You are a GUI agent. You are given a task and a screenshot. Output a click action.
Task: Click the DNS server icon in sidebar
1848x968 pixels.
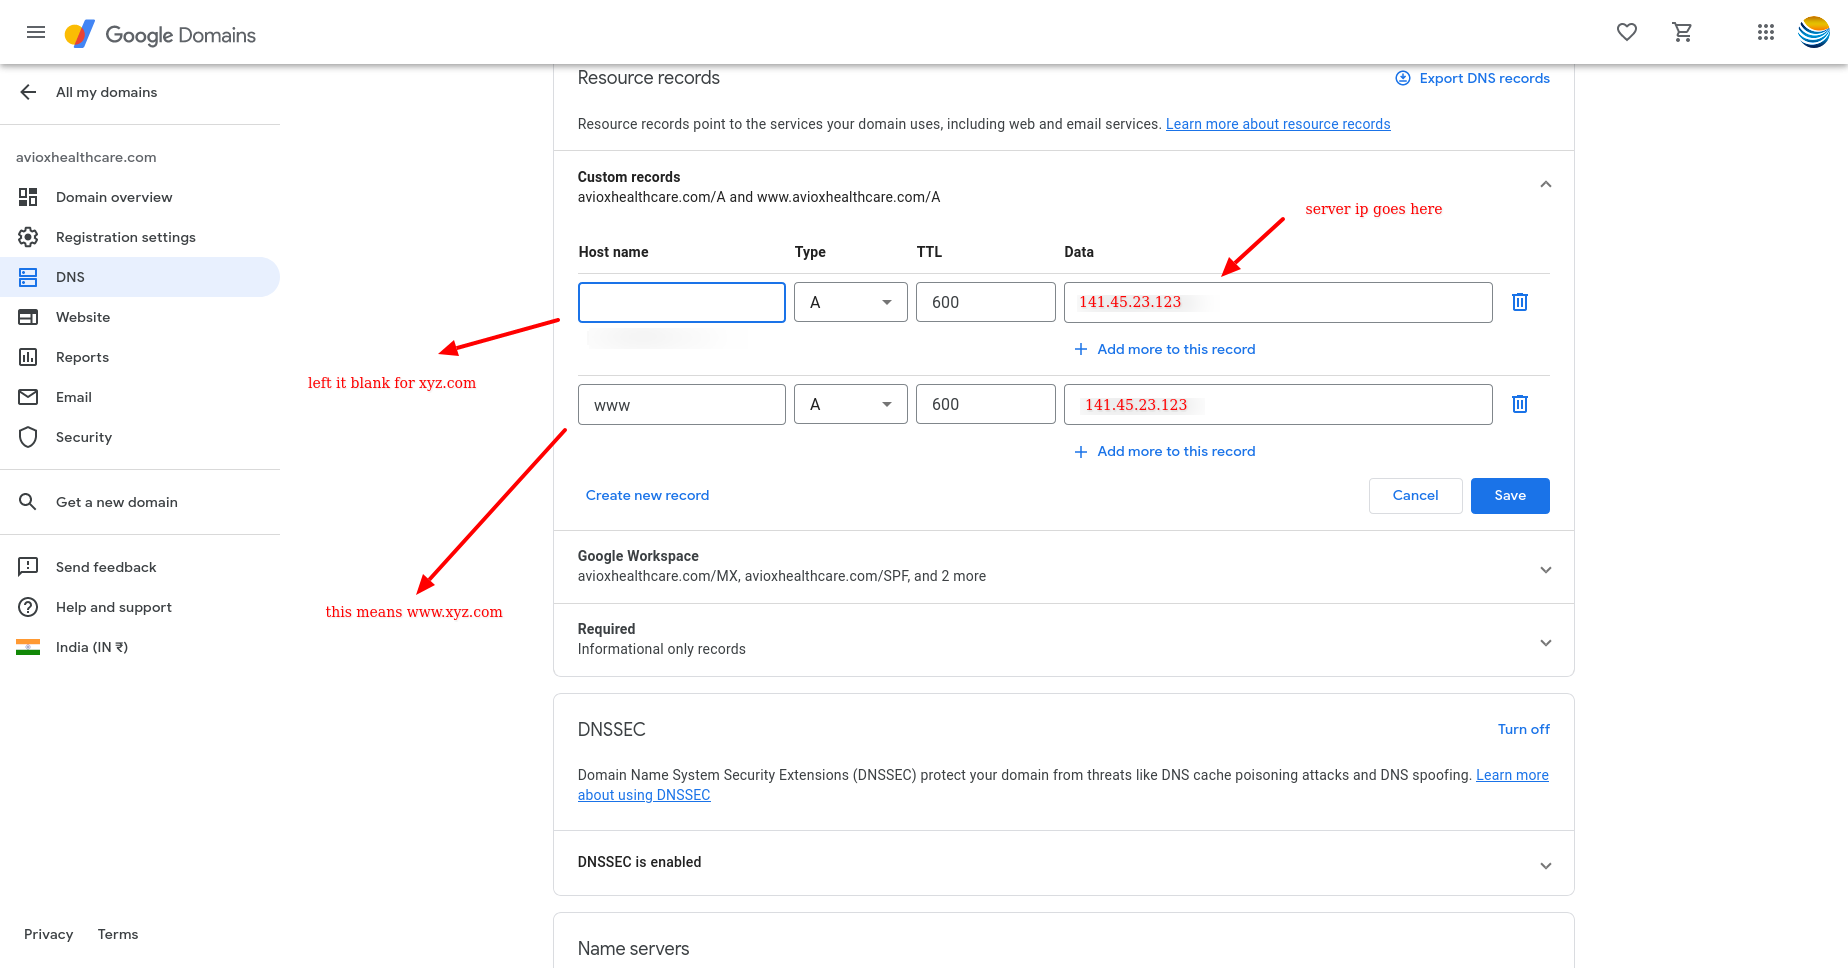point(28,277)
